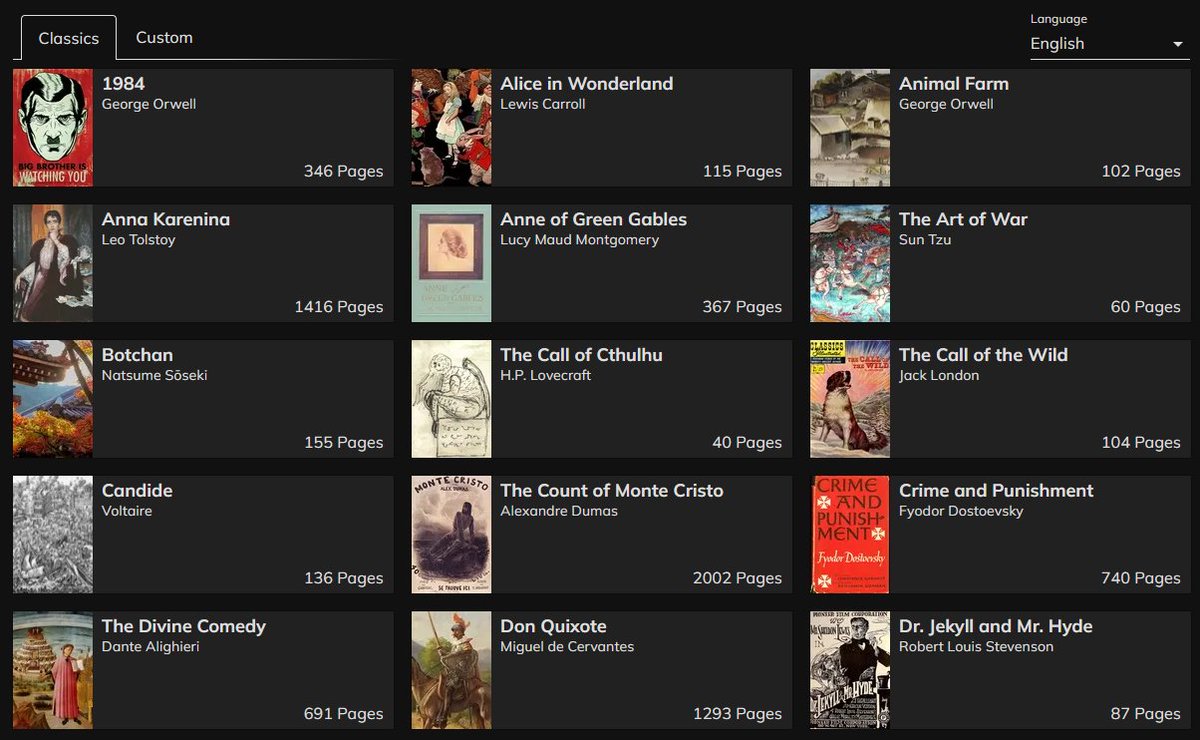Image resolution: width=1200 pixels, height=740 pixels.
Task: Click author Fyodor Dostoevsky
Action: click(x=961, y=511)
